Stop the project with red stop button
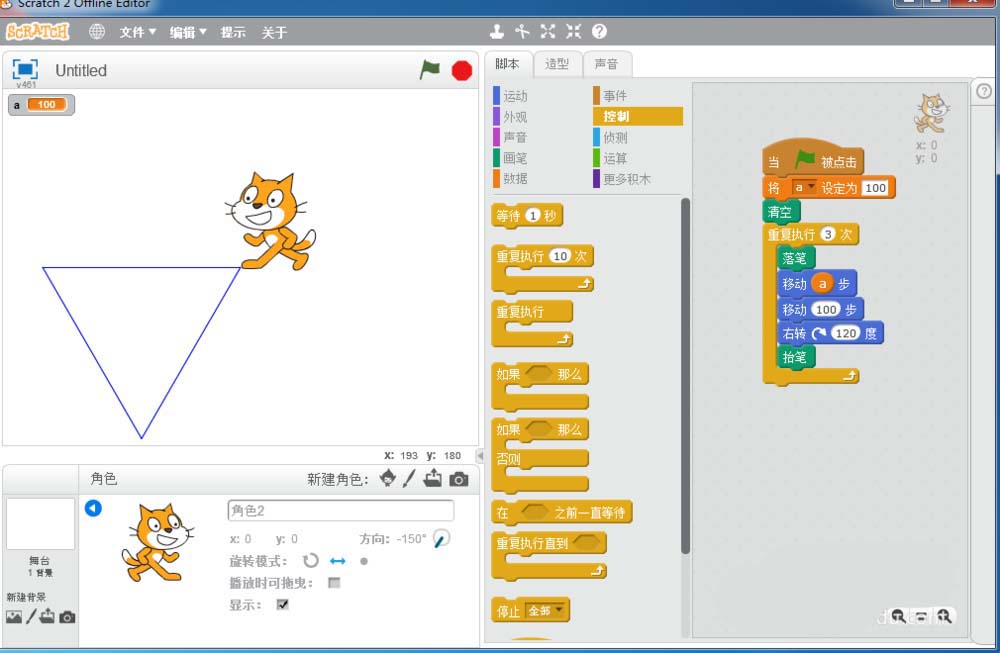The width and height of the screenshot is (1000, 653). pyautogui.click(x=462, y=70)
